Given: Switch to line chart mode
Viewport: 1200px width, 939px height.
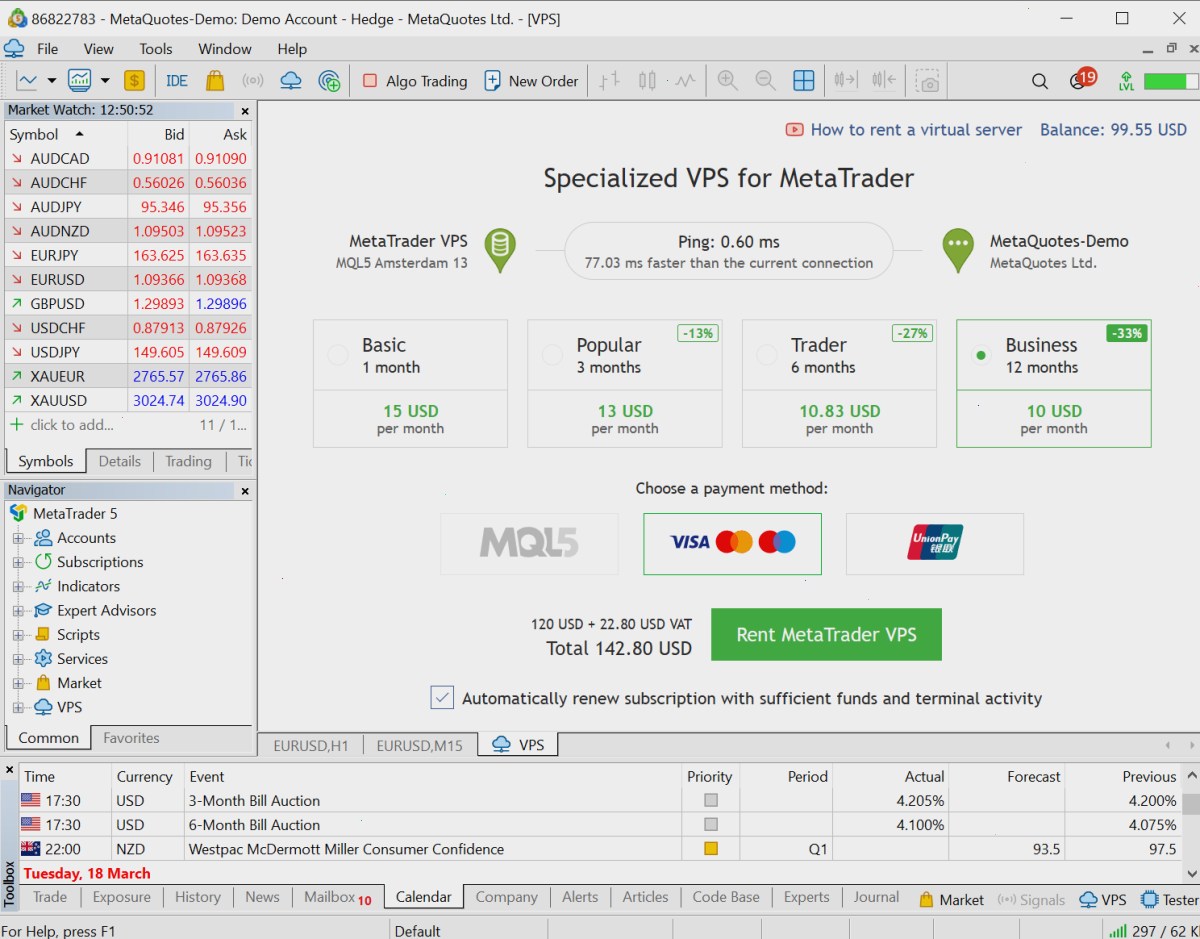Looking at the screenshot, I should click(x=684, y=81).
